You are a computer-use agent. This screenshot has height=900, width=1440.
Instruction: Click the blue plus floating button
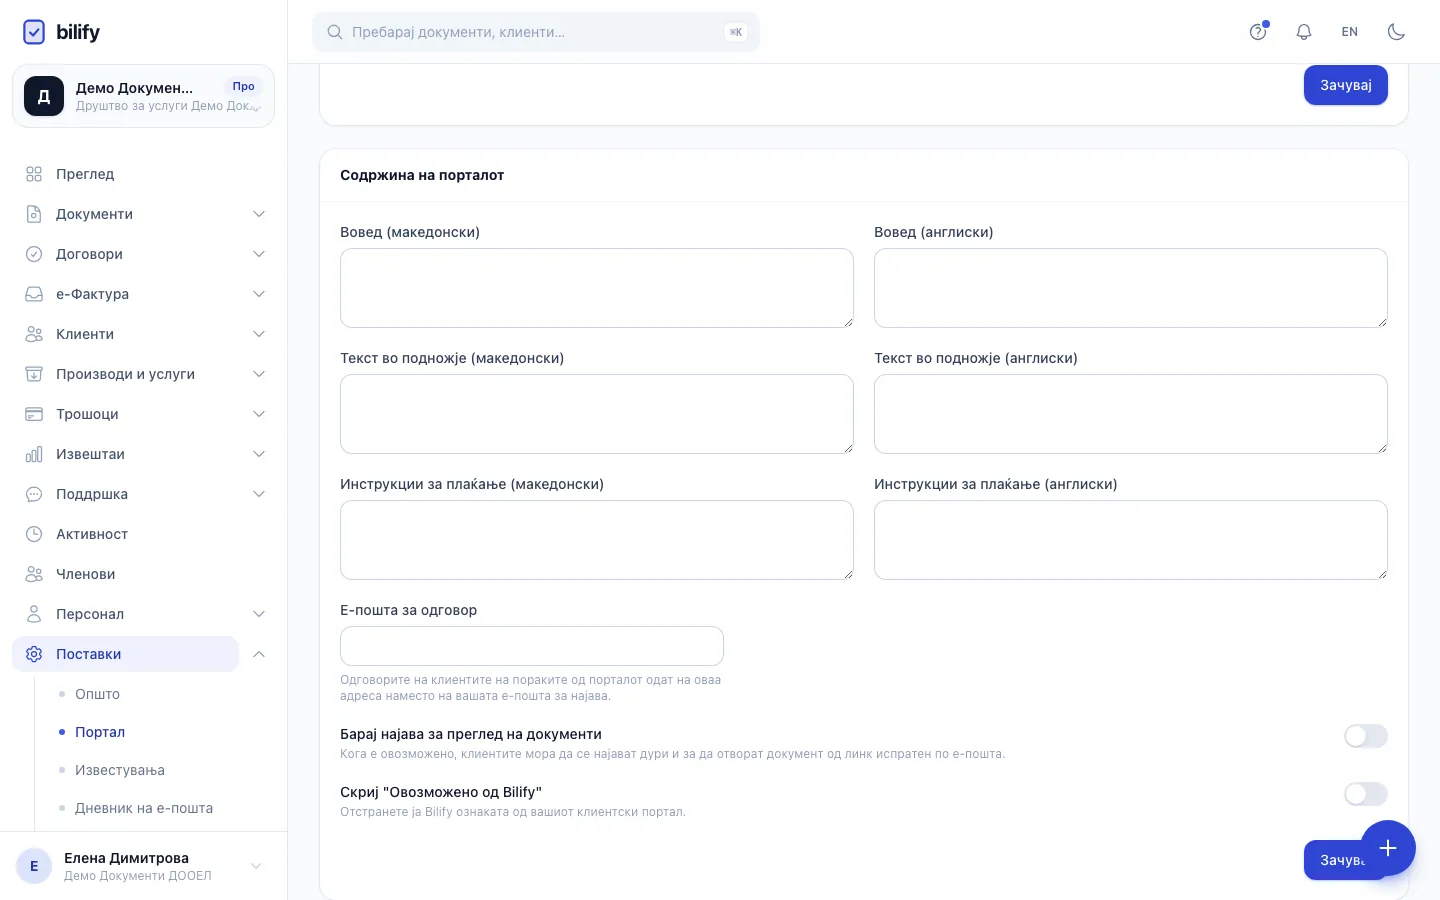click(x=1388, y=848)
